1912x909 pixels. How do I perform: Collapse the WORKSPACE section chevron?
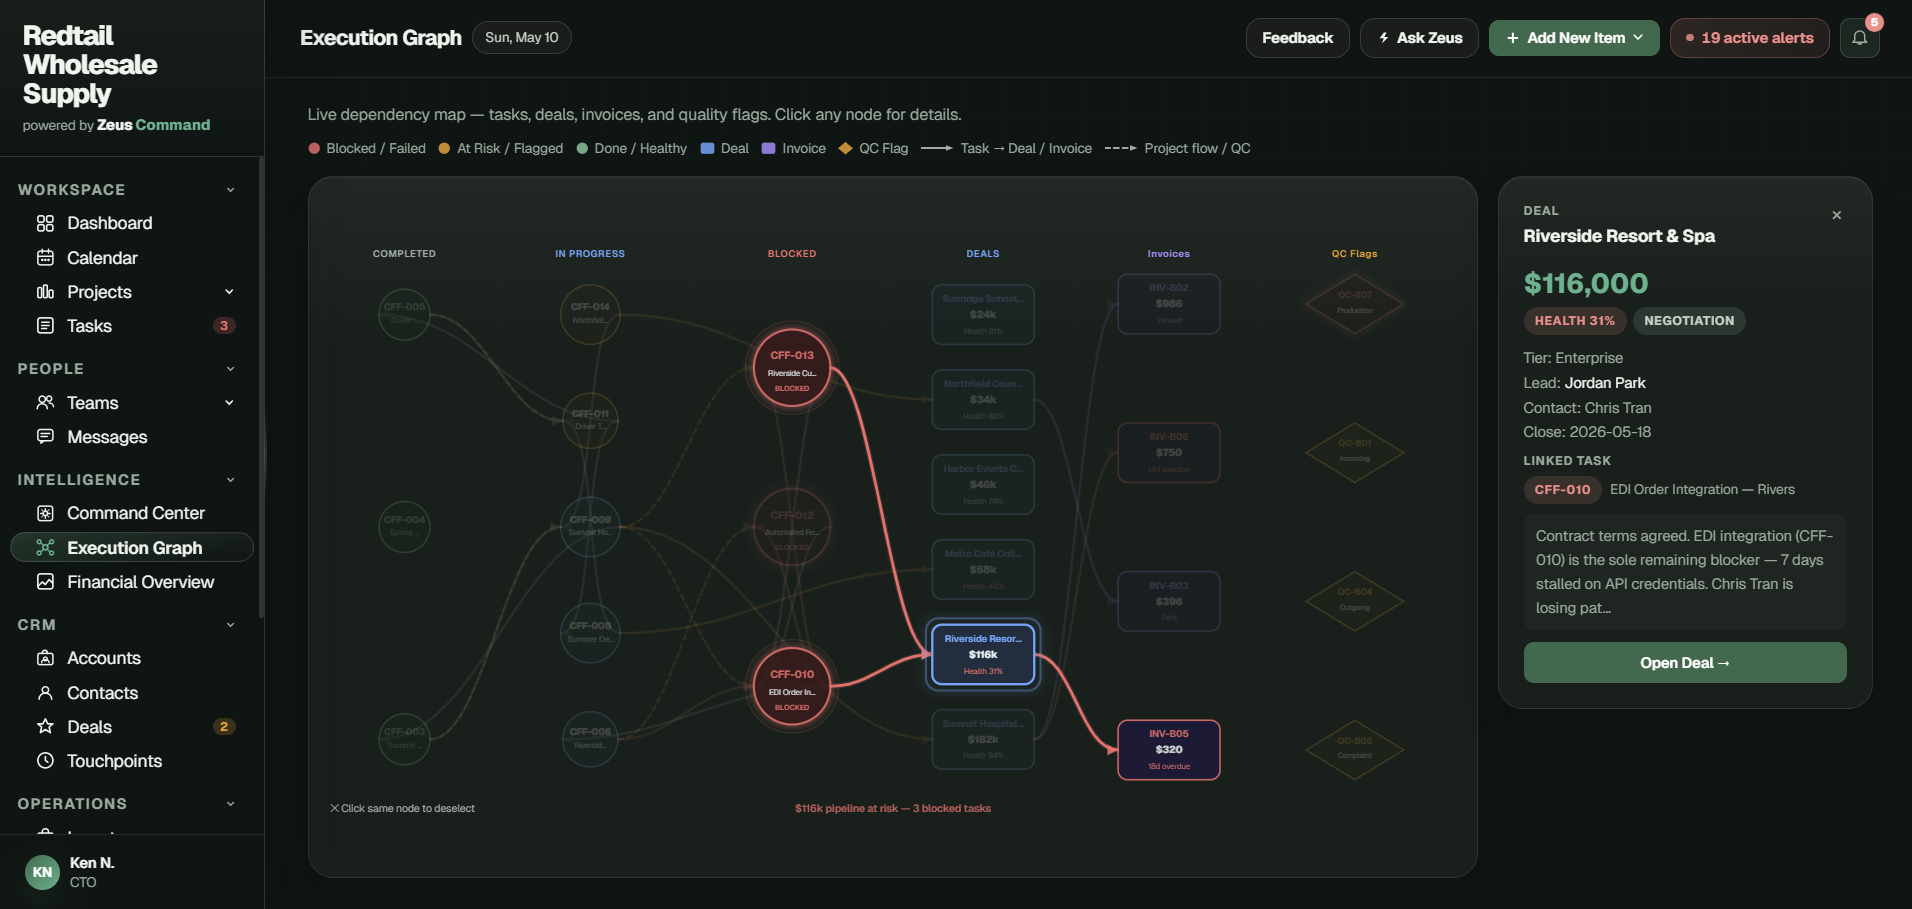(231, 190)
